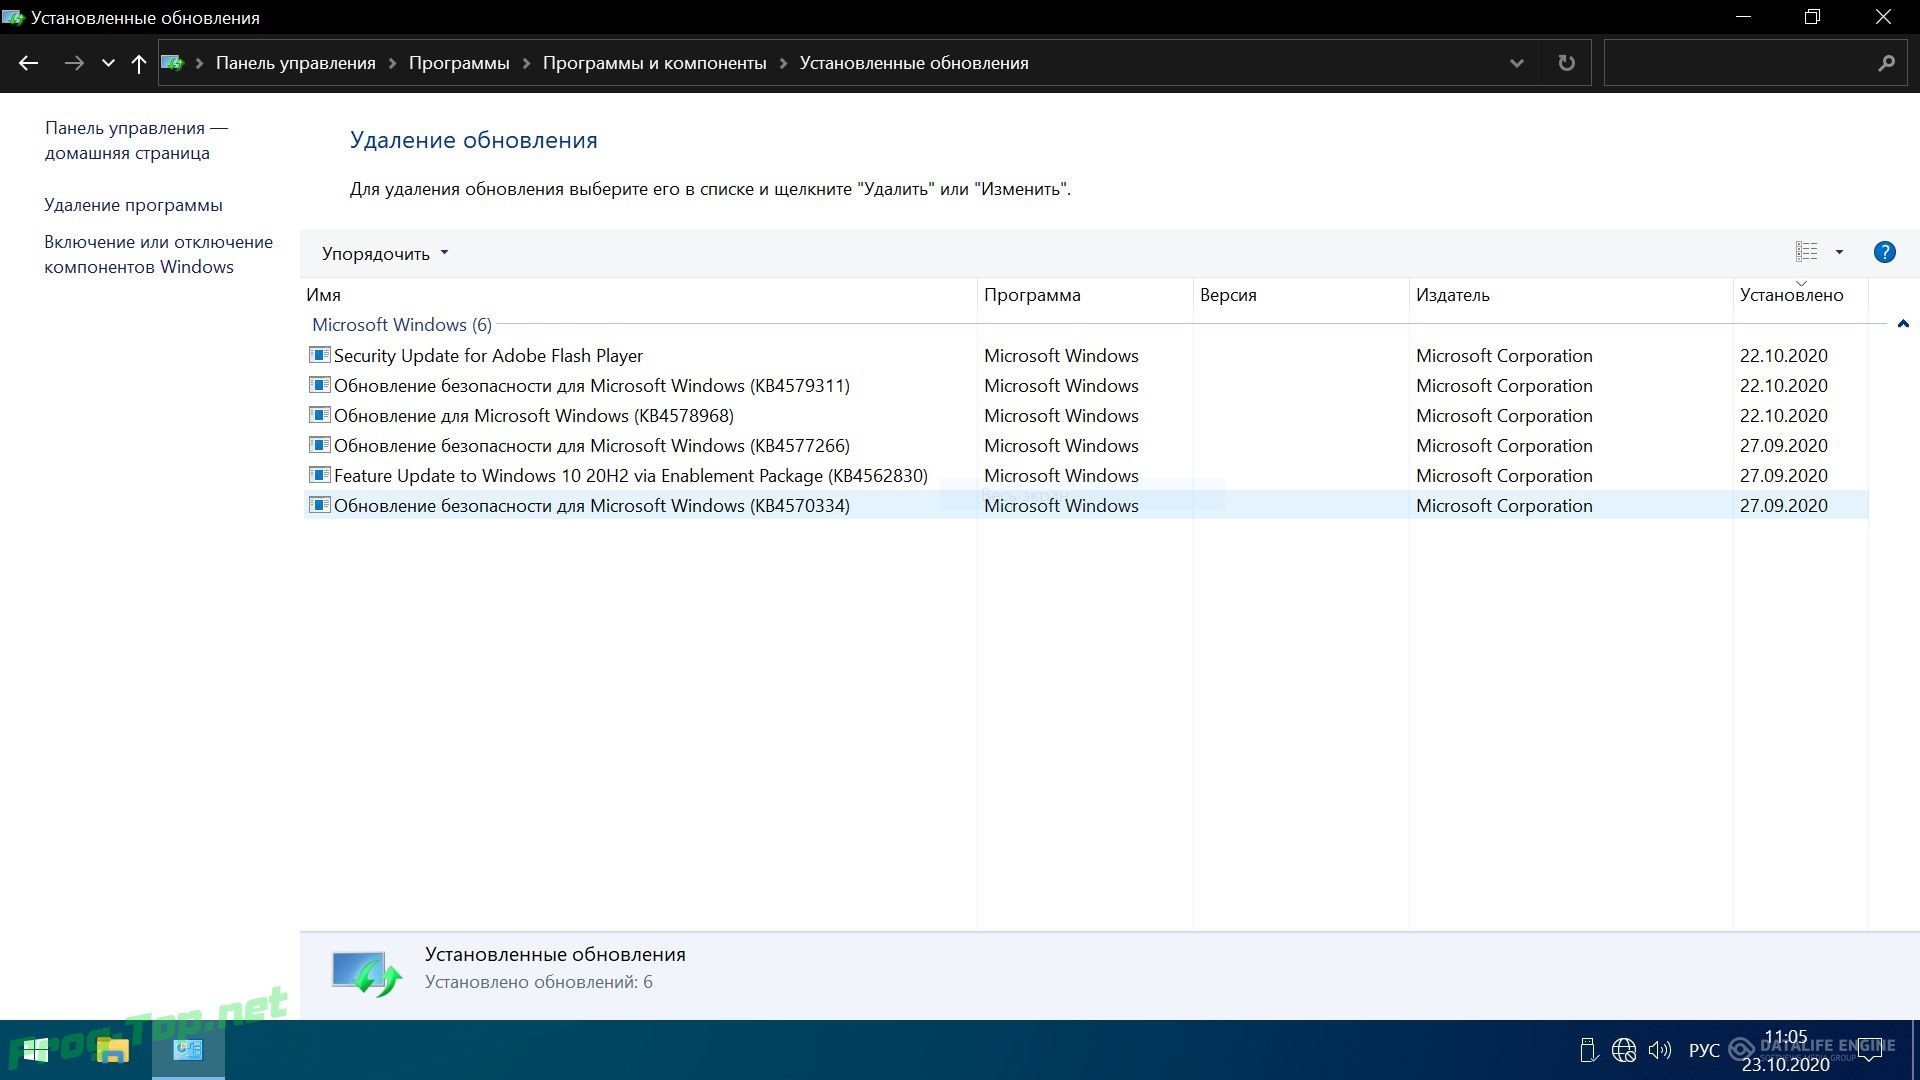Click publisher cell of KB4570334 row

tap(1504, 505)
